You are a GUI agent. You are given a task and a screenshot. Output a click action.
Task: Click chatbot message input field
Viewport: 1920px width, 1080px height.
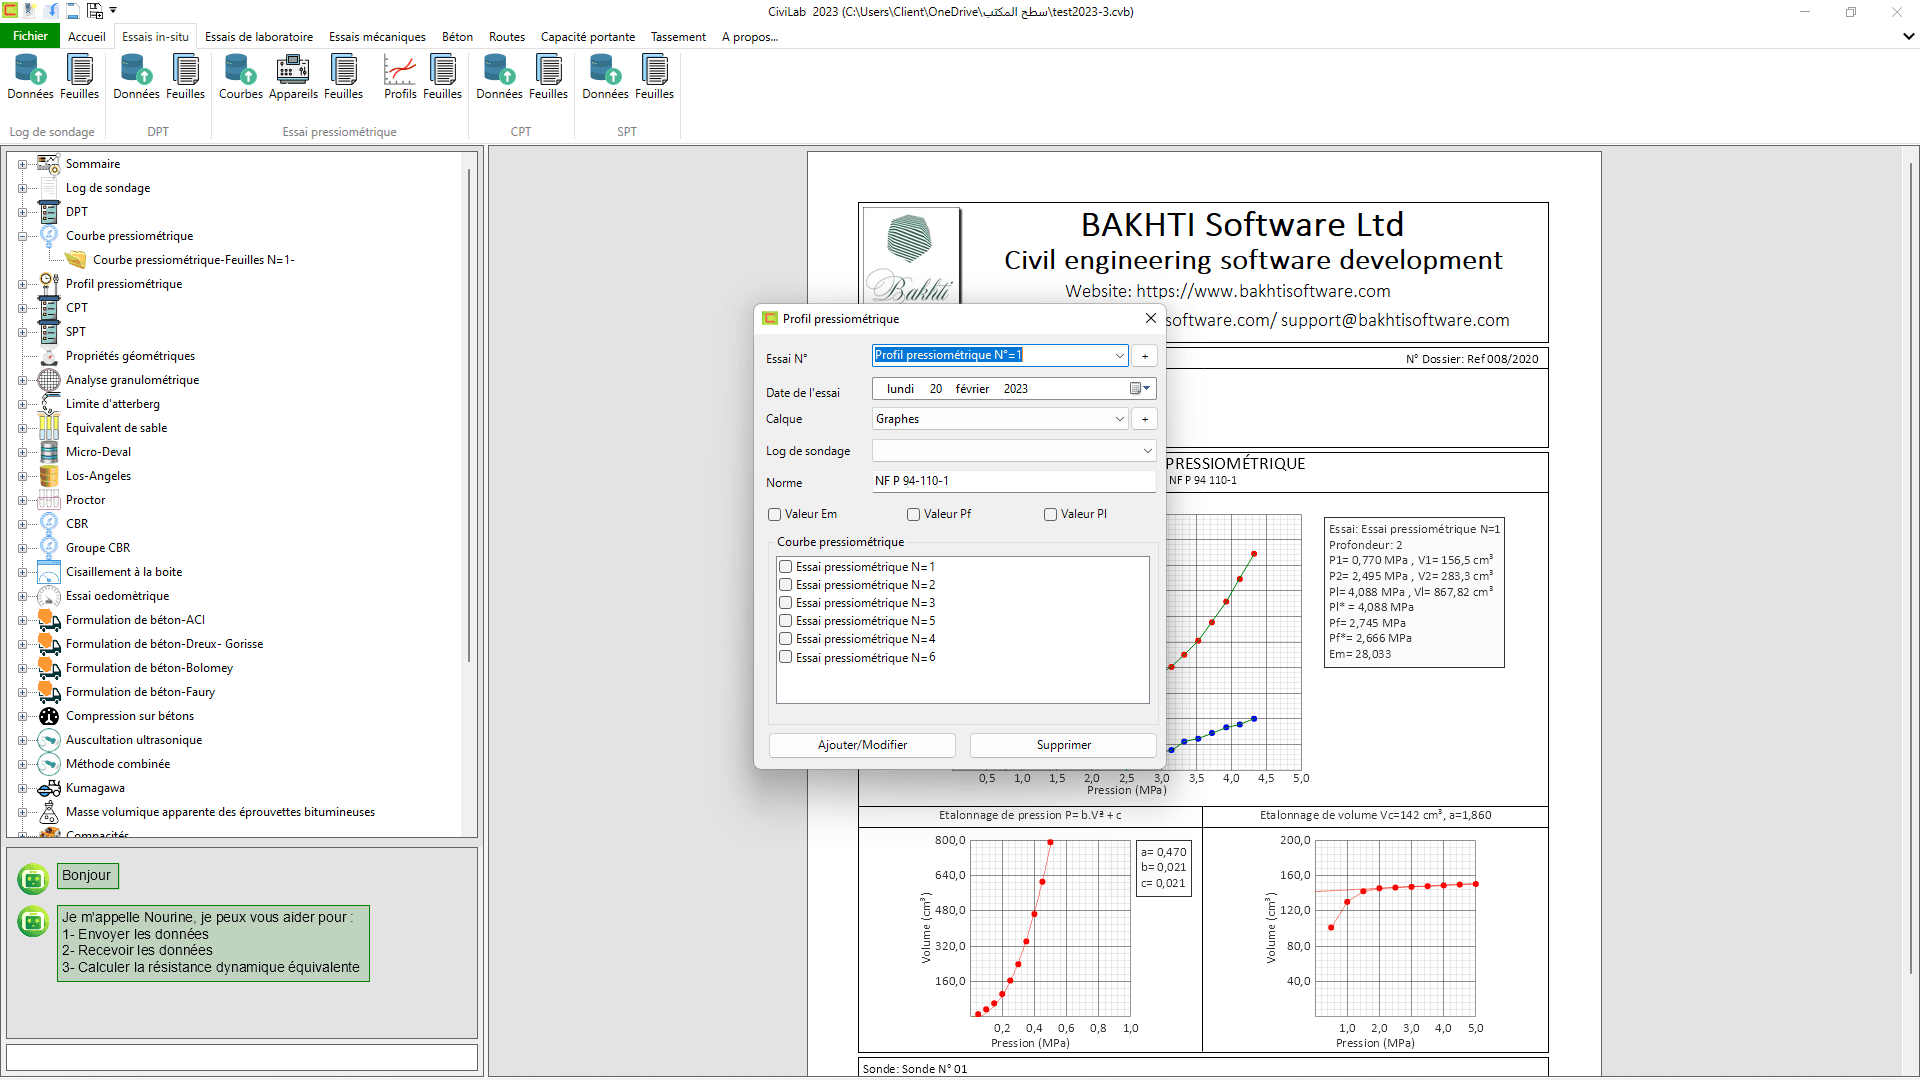242,1057
